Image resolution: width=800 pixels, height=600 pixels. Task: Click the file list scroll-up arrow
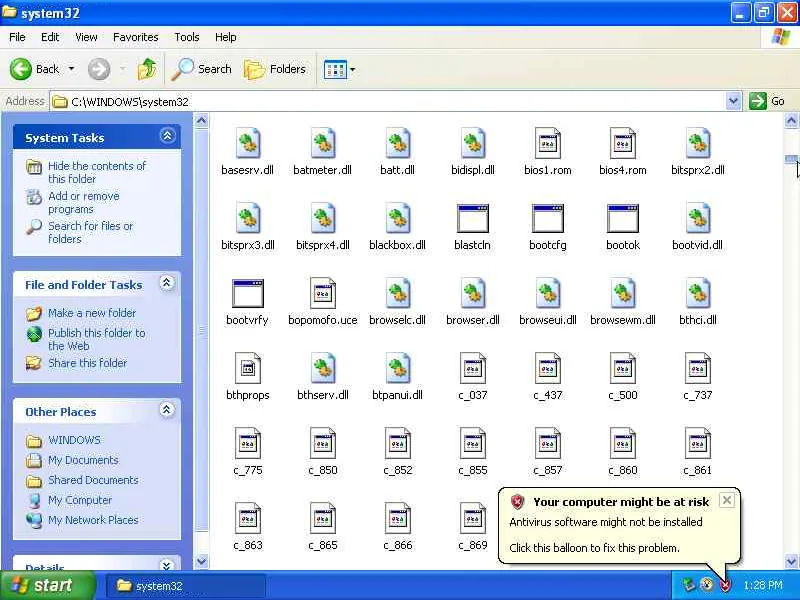click(x=791, y=121)
